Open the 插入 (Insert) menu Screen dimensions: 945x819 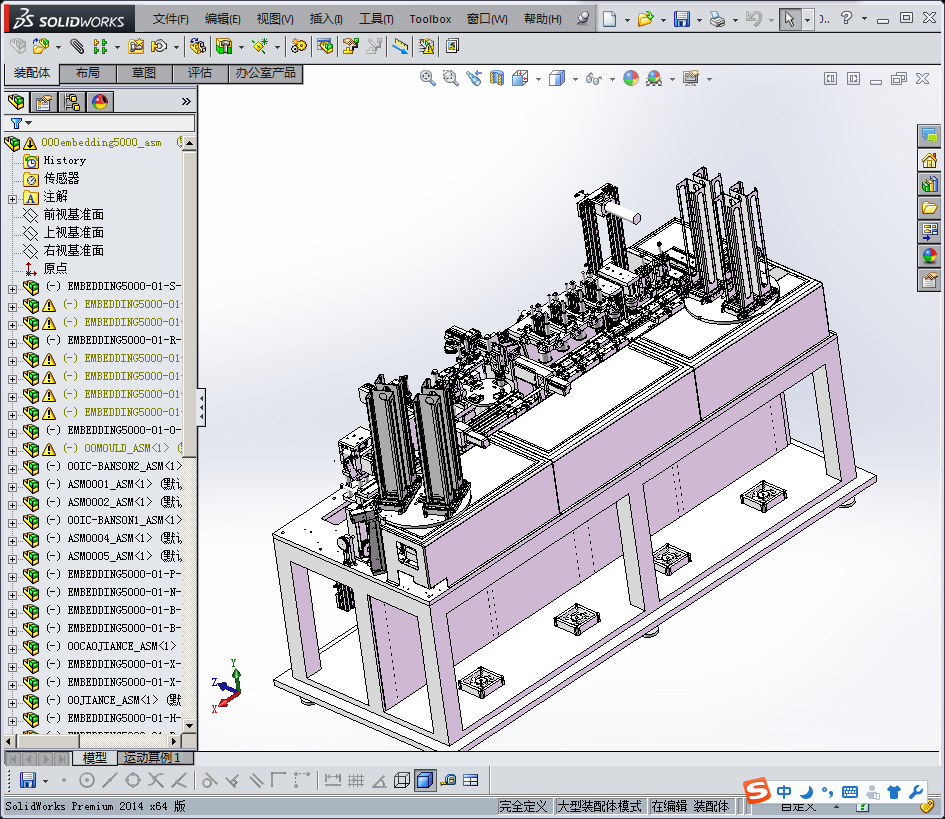[326, 19]
